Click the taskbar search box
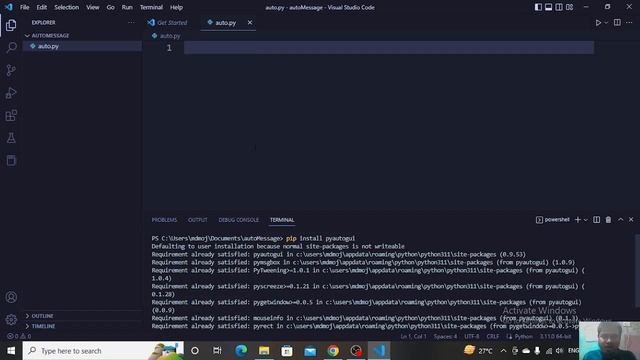The width and height of the screenshot is (640, 360). click(x=103, y=351)
